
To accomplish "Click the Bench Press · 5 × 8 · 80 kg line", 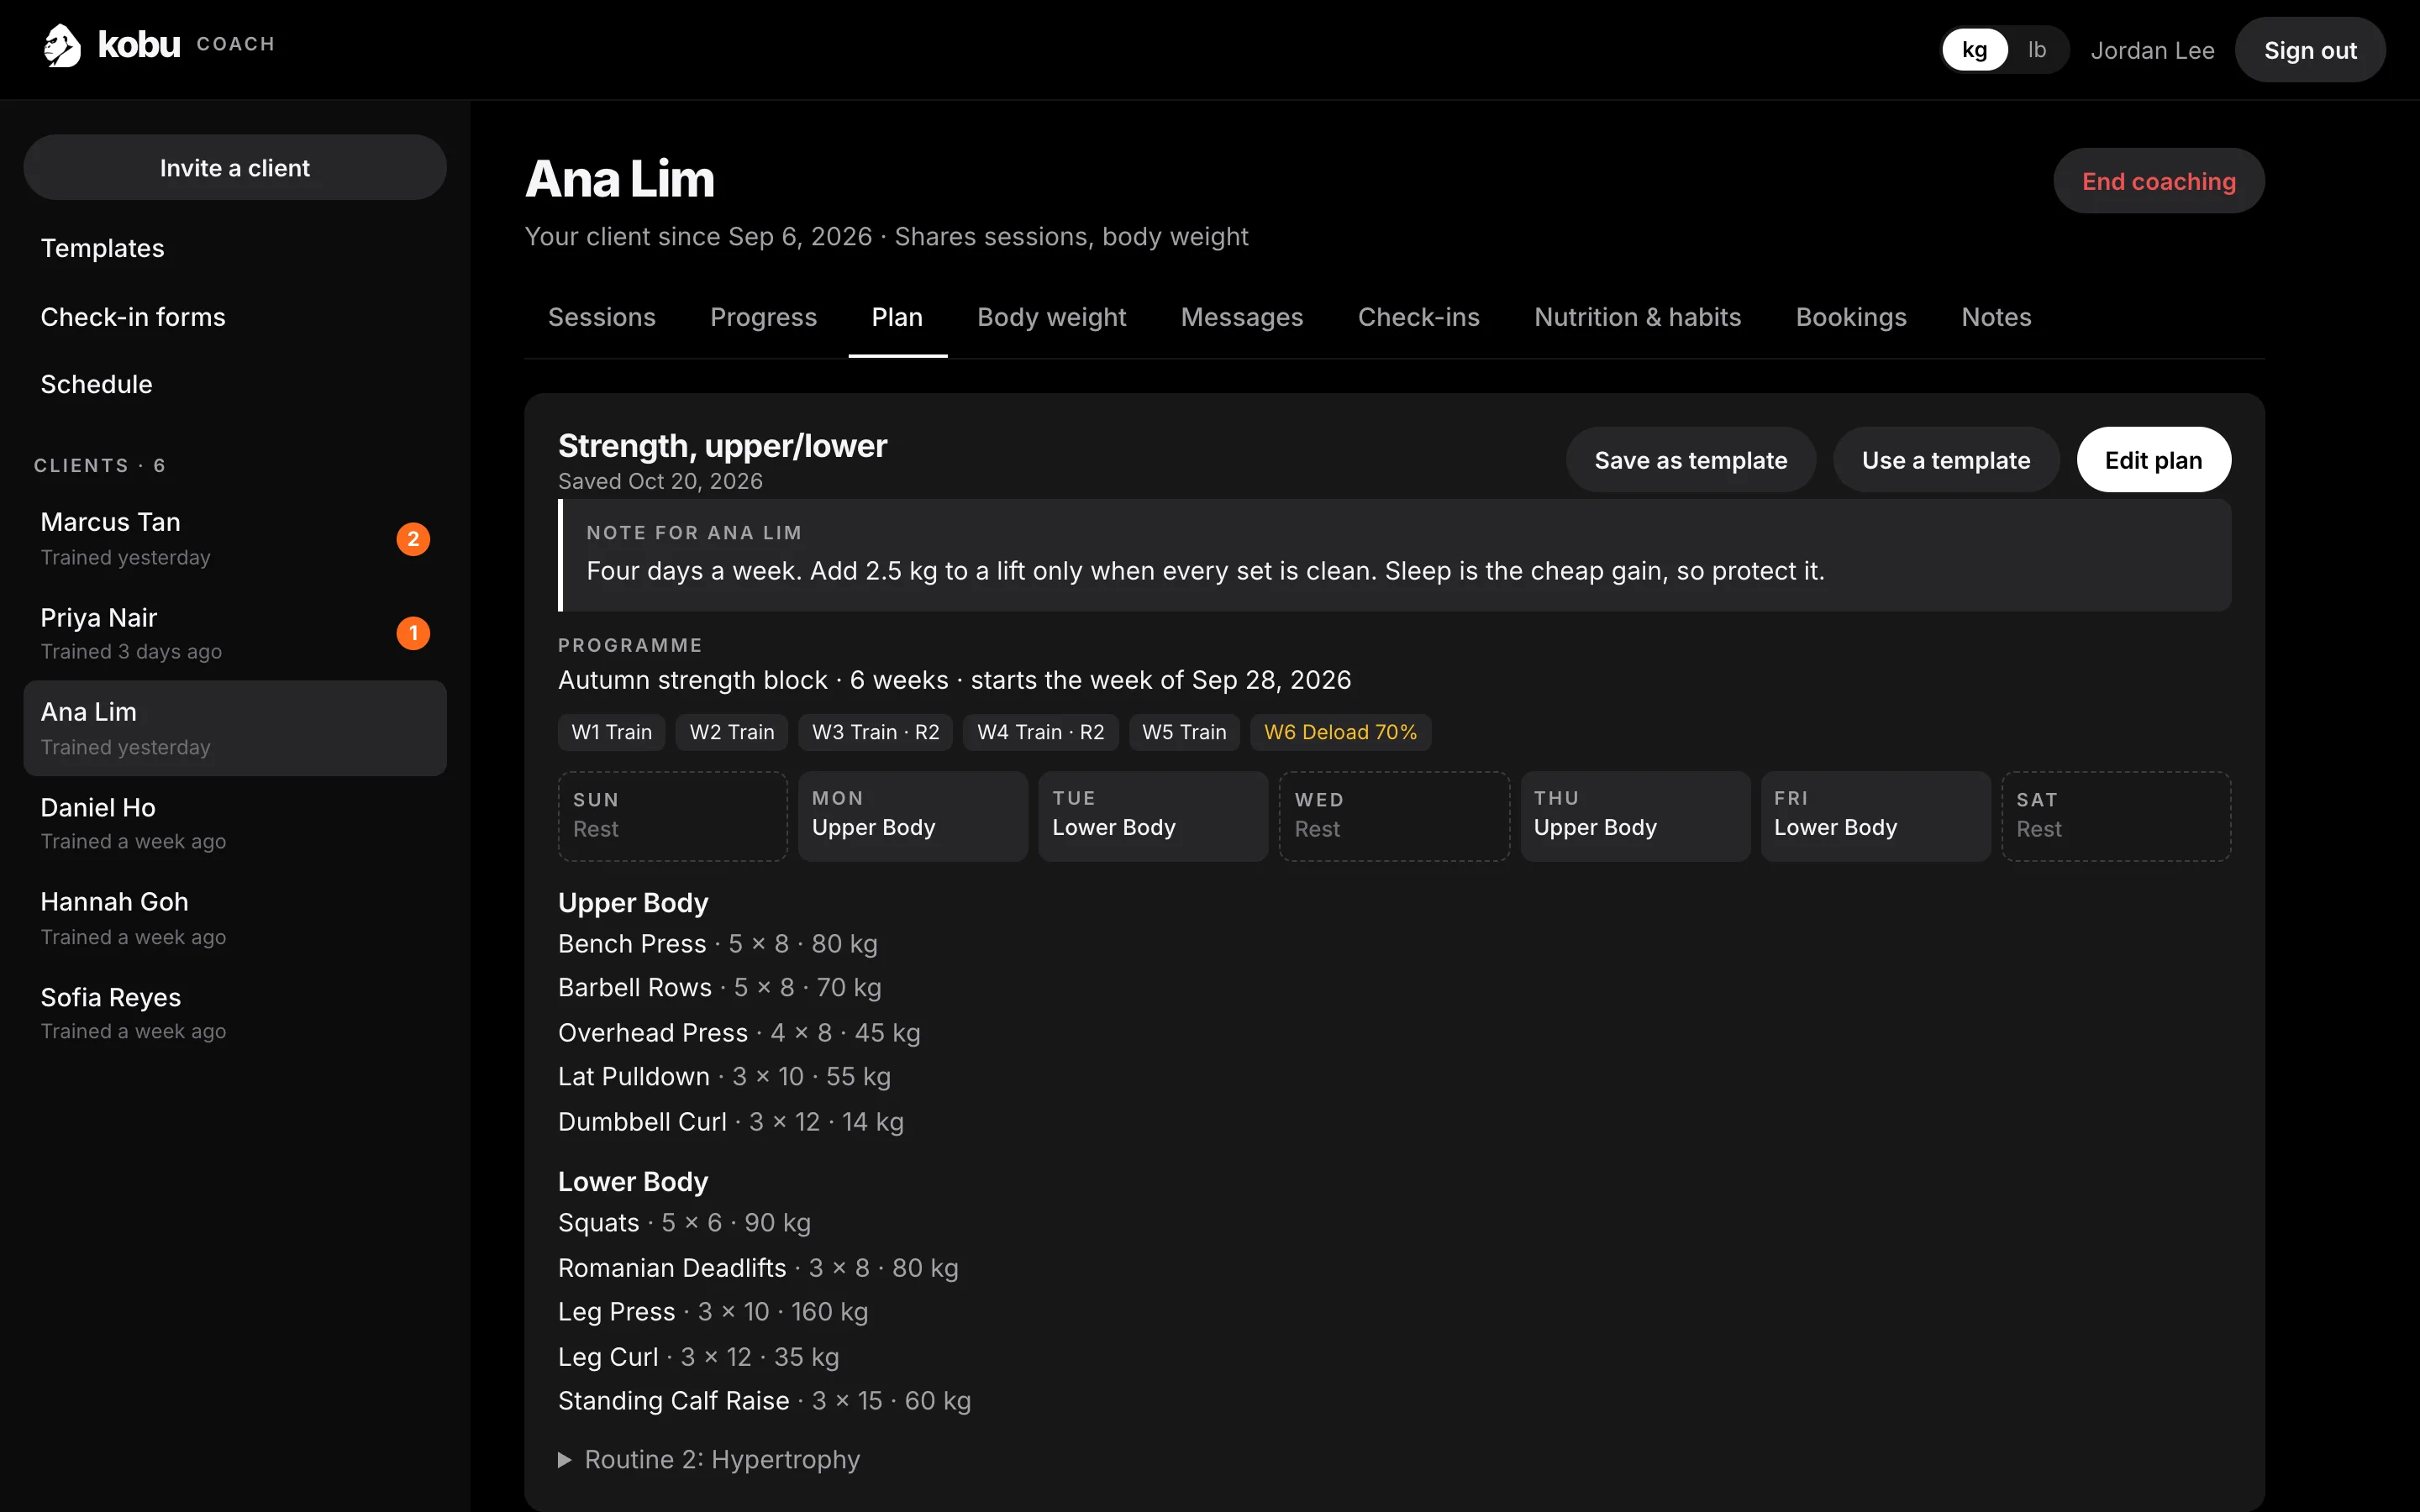I will 717,943.
